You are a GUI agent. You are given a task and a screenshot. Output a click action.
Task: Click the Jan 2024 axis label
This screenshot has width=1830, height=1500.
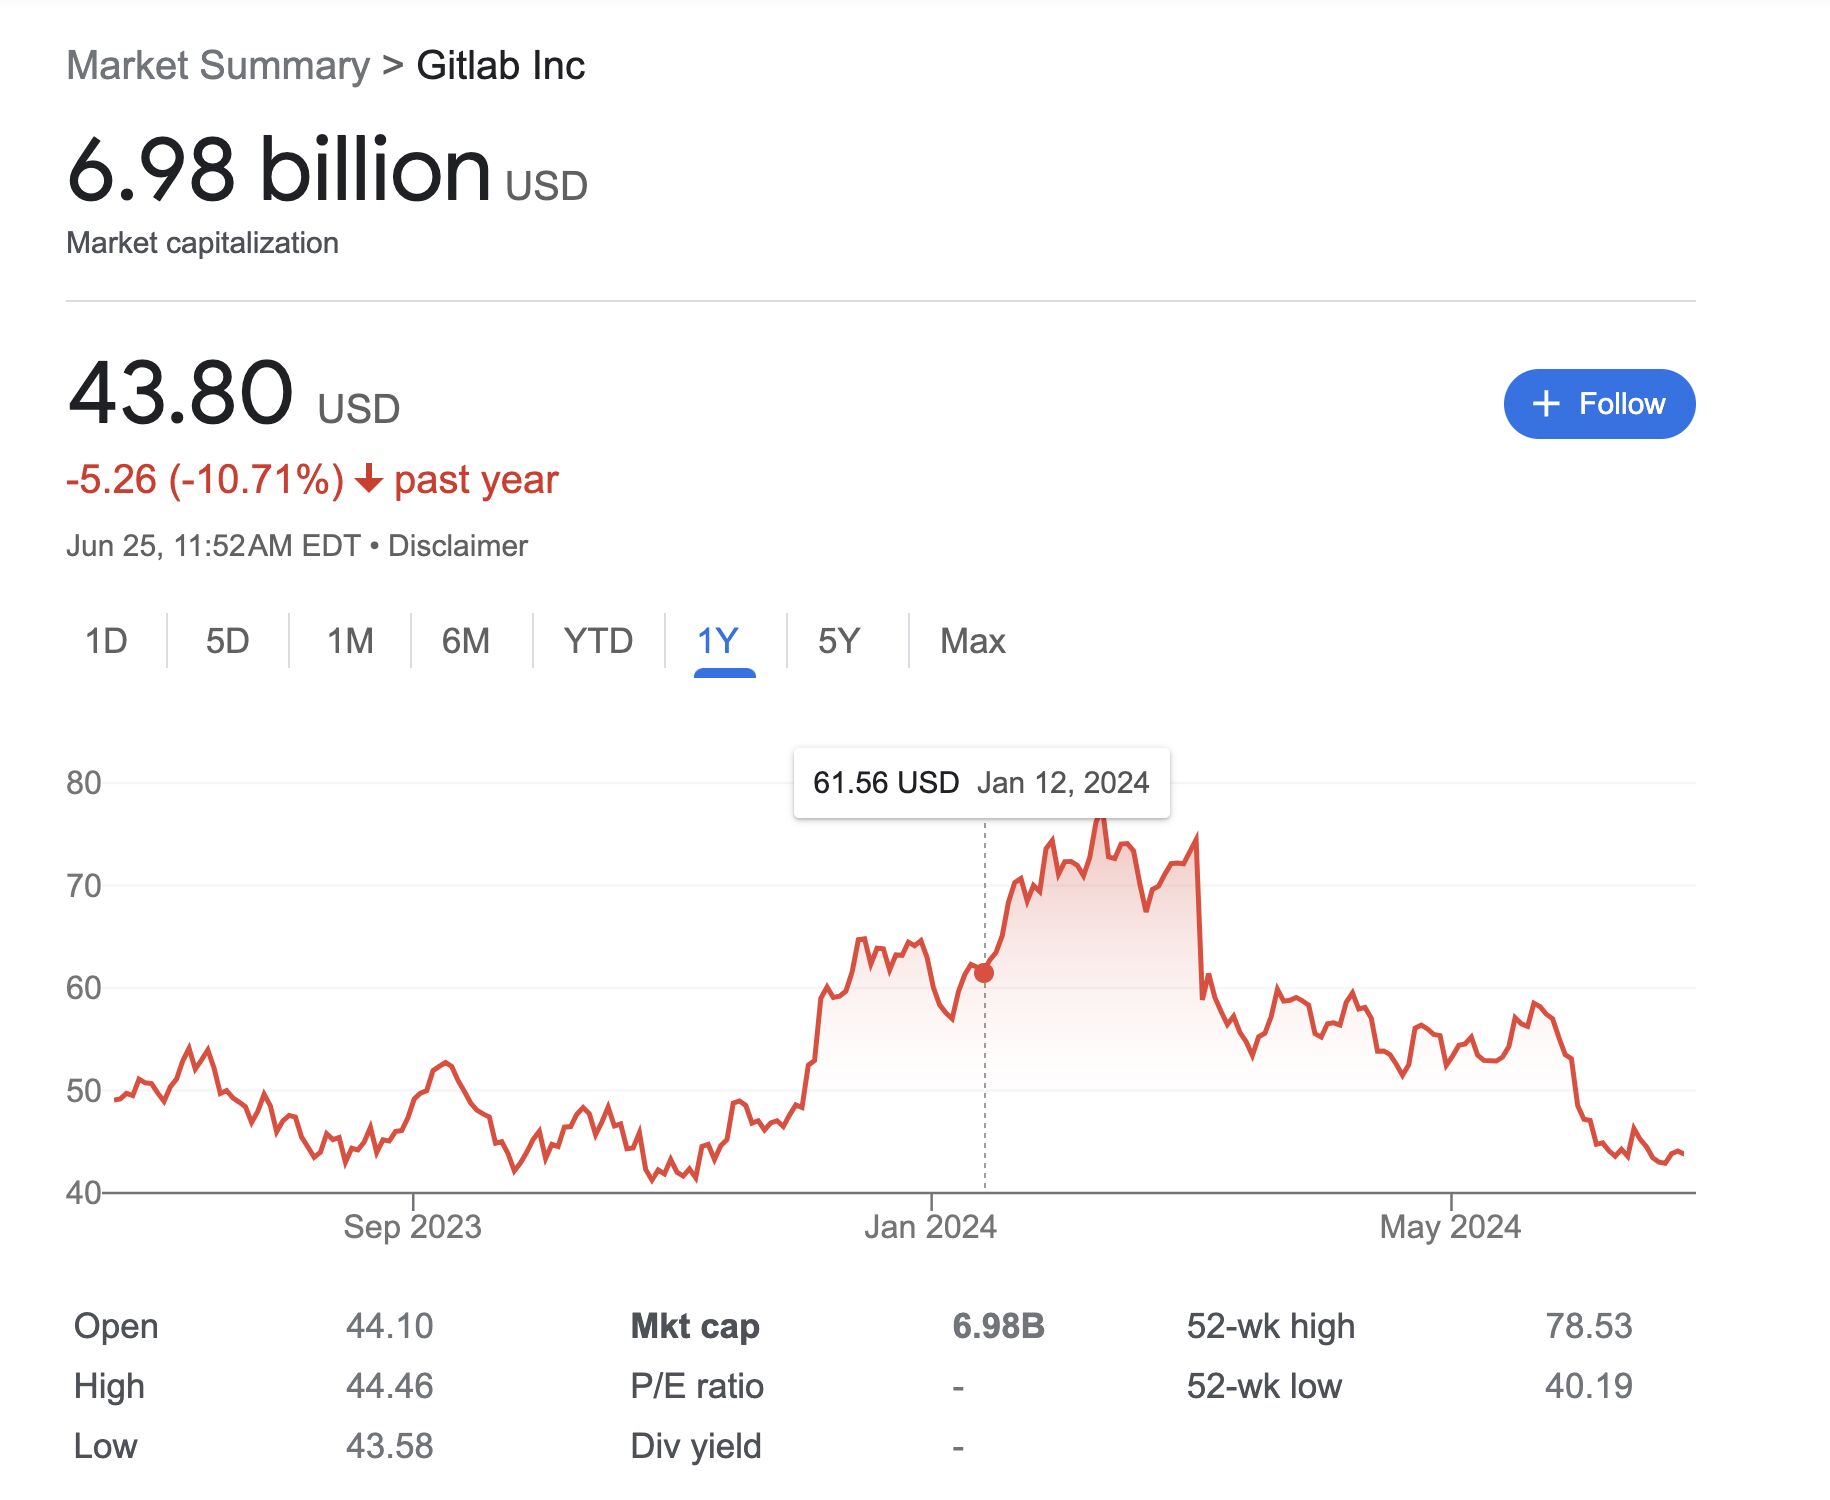(930, 1227)
